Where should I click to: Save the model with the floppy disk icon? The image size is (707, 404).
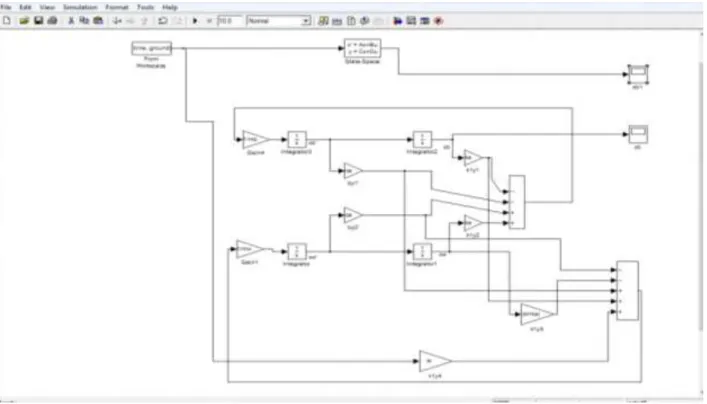pos(38,21)
